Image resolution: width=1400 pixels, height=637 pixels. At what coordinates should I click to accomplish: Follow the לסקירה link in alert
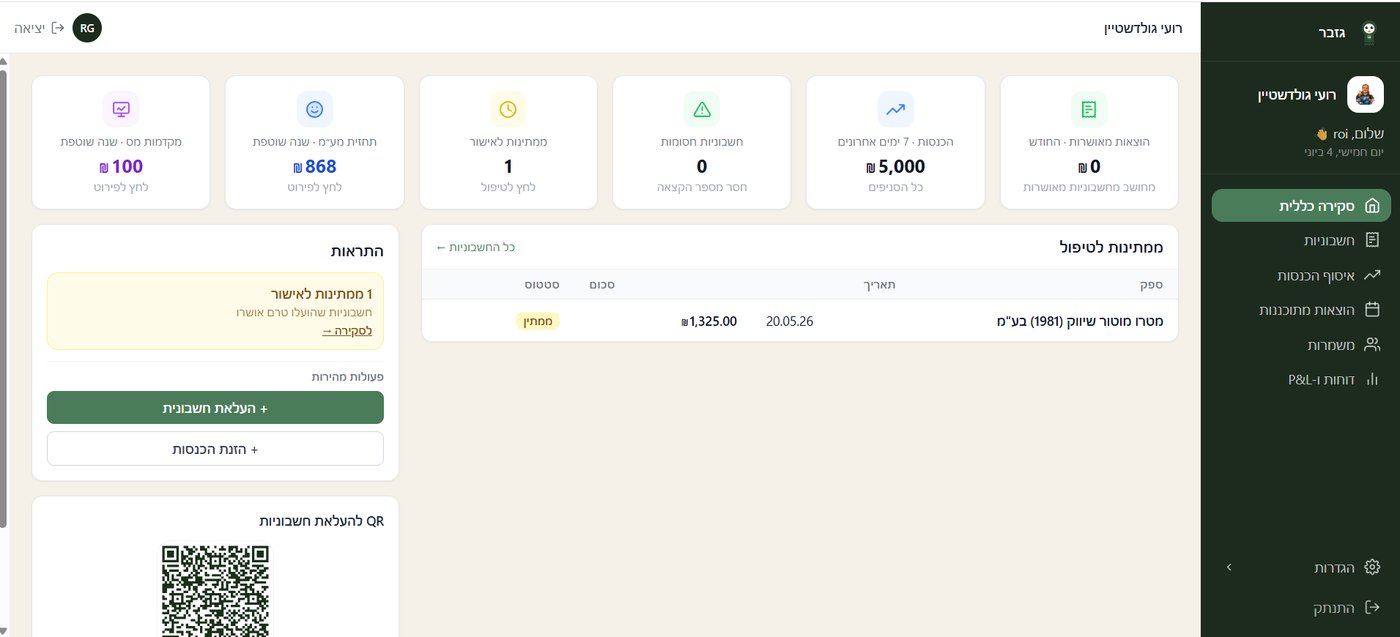pos(347,330)
